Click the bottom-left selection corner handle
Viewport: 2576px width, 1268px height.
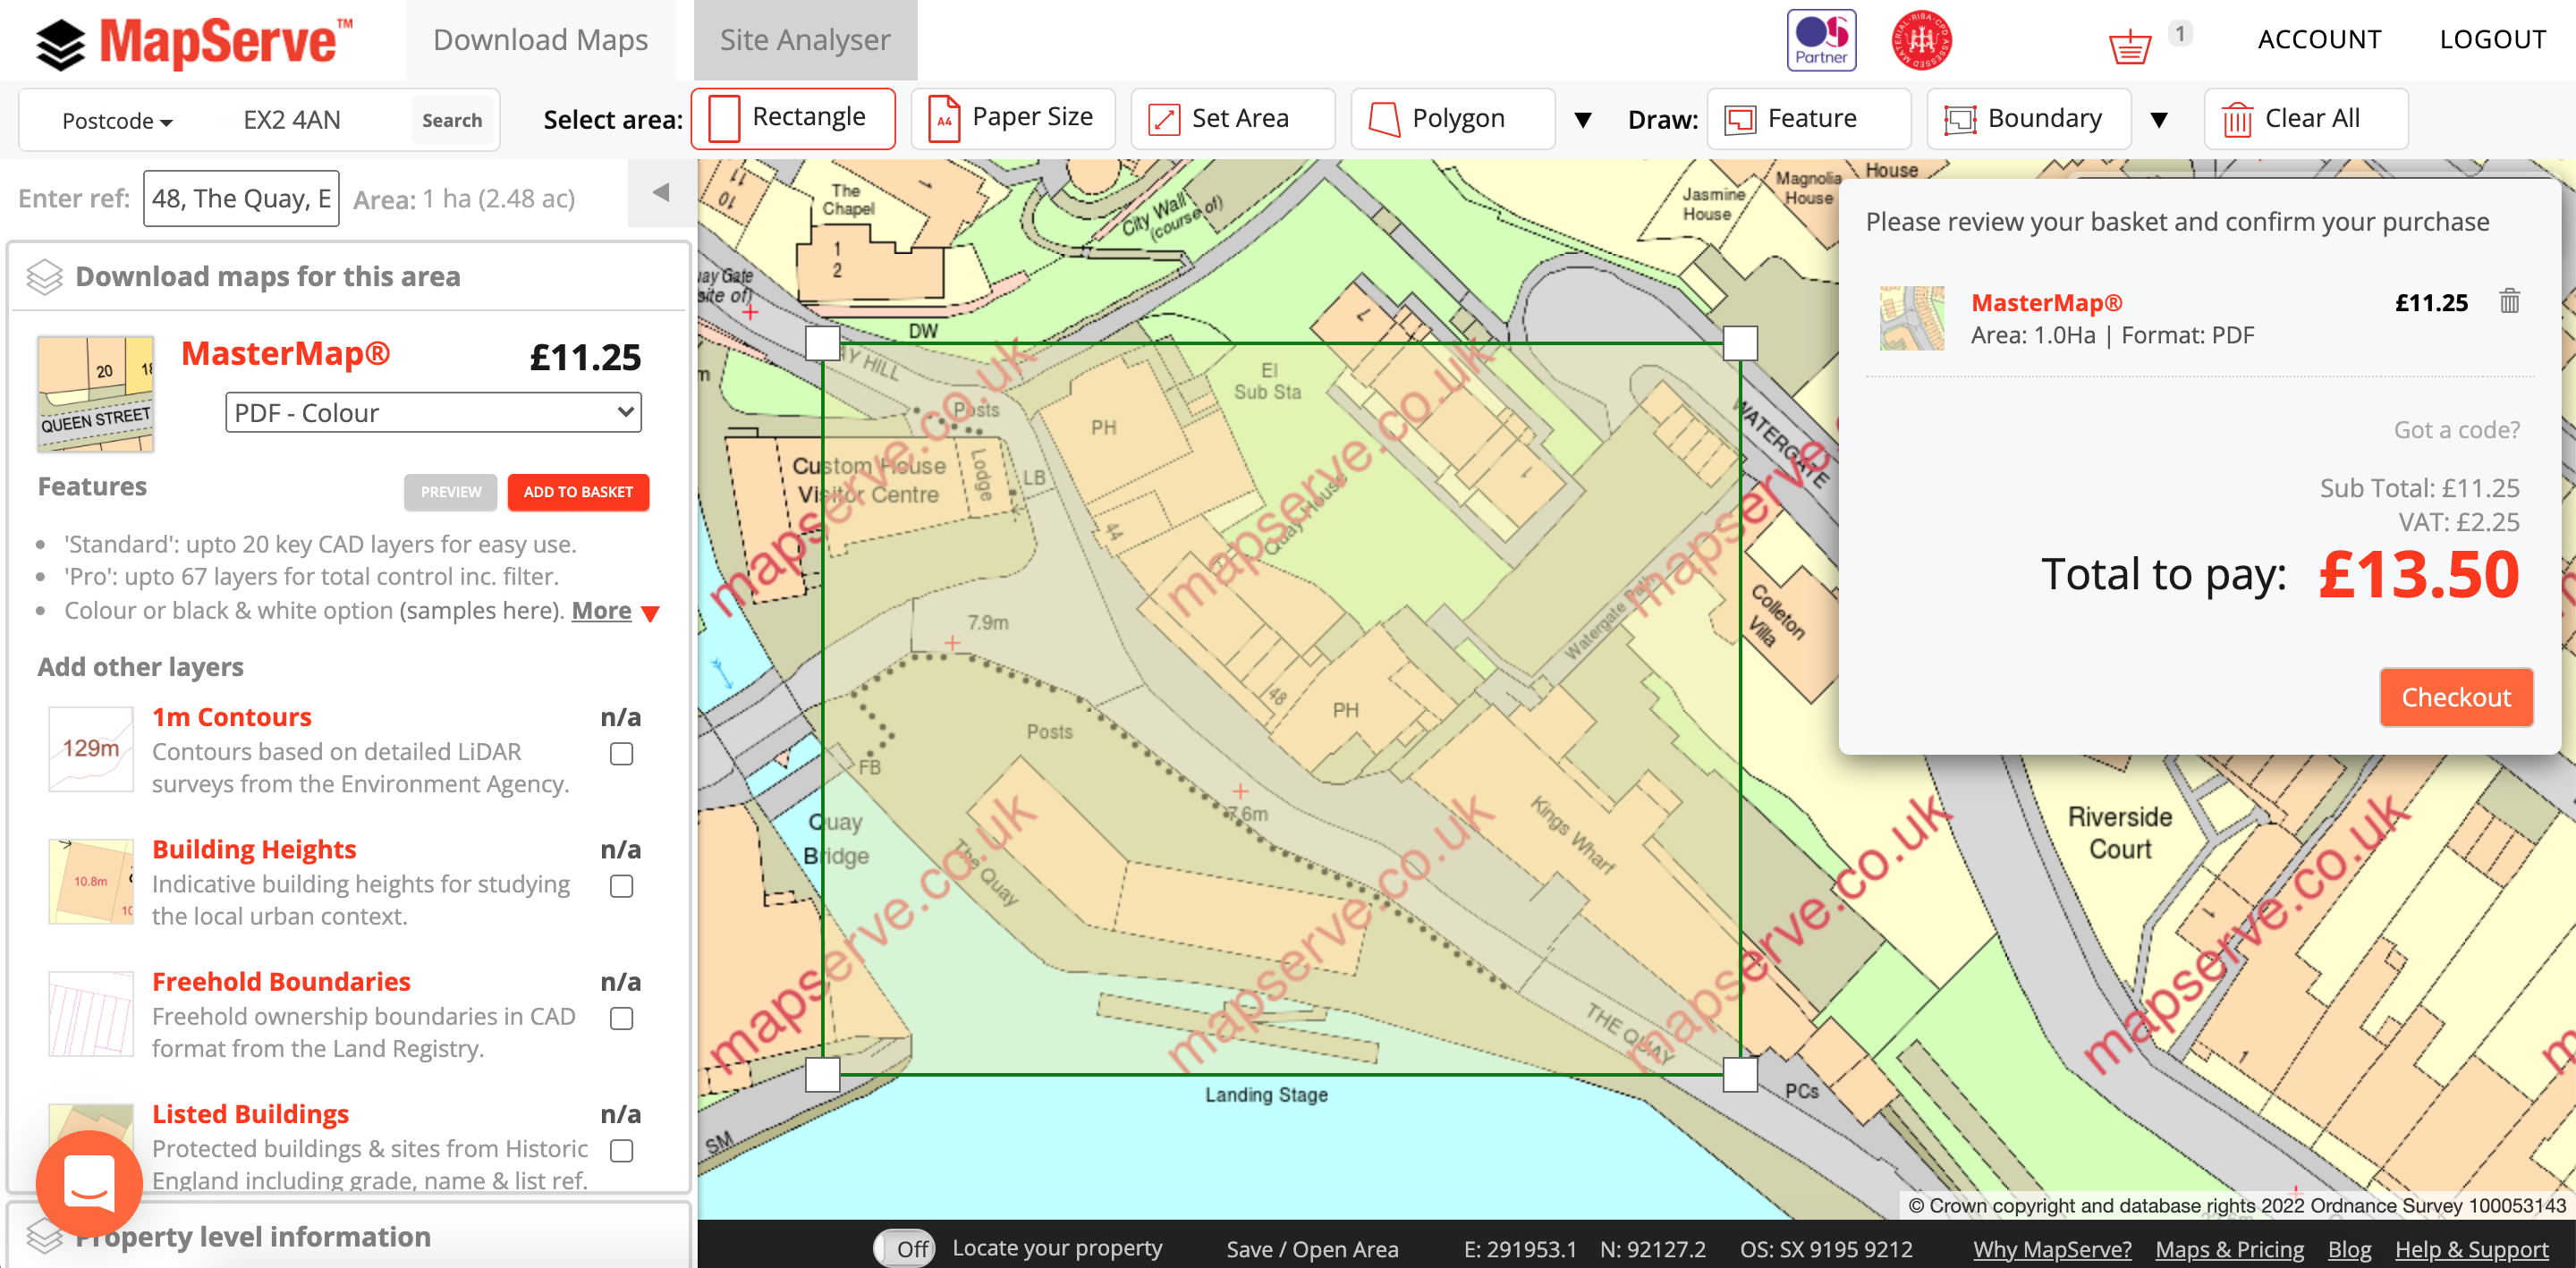tap(822, 1075)
